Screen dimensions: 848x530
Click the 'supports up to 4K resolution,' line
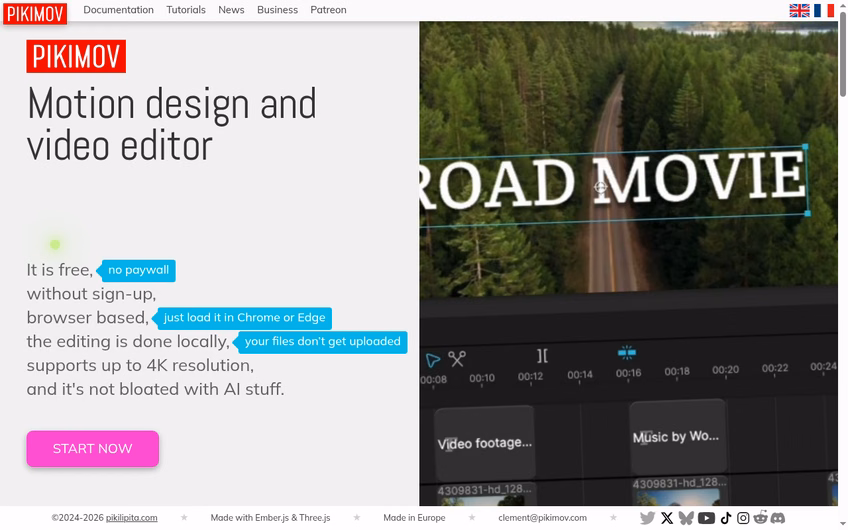pos(140,365)
